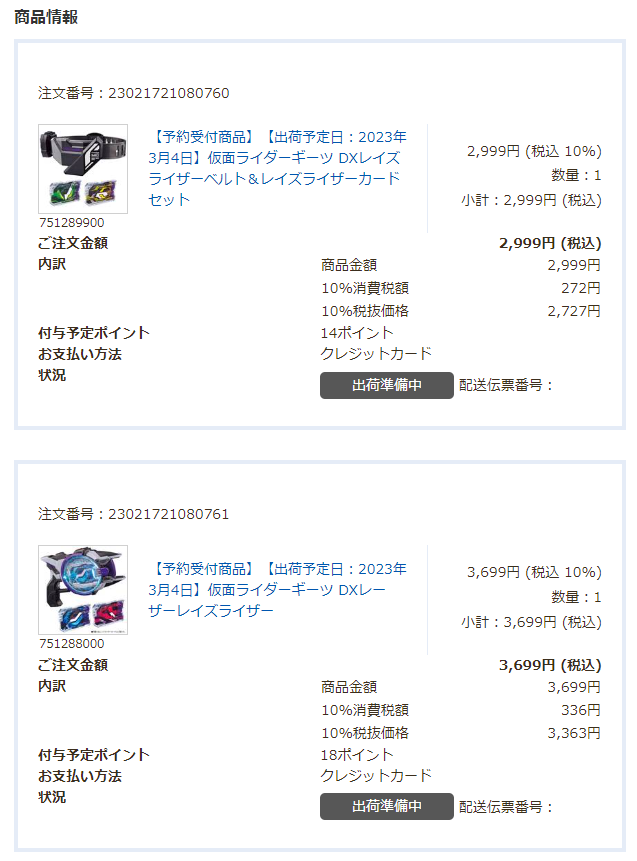The width and height of the screenshot is (637, 861).
Task: Click the first 出荷準備中 status button
Action: (386, 385)
